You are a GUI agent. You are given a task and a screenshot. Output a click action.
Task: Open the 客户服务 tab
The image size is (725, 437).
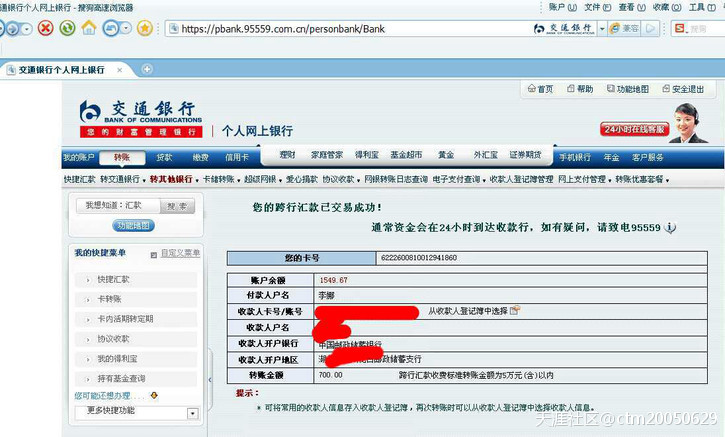[647, 157]
